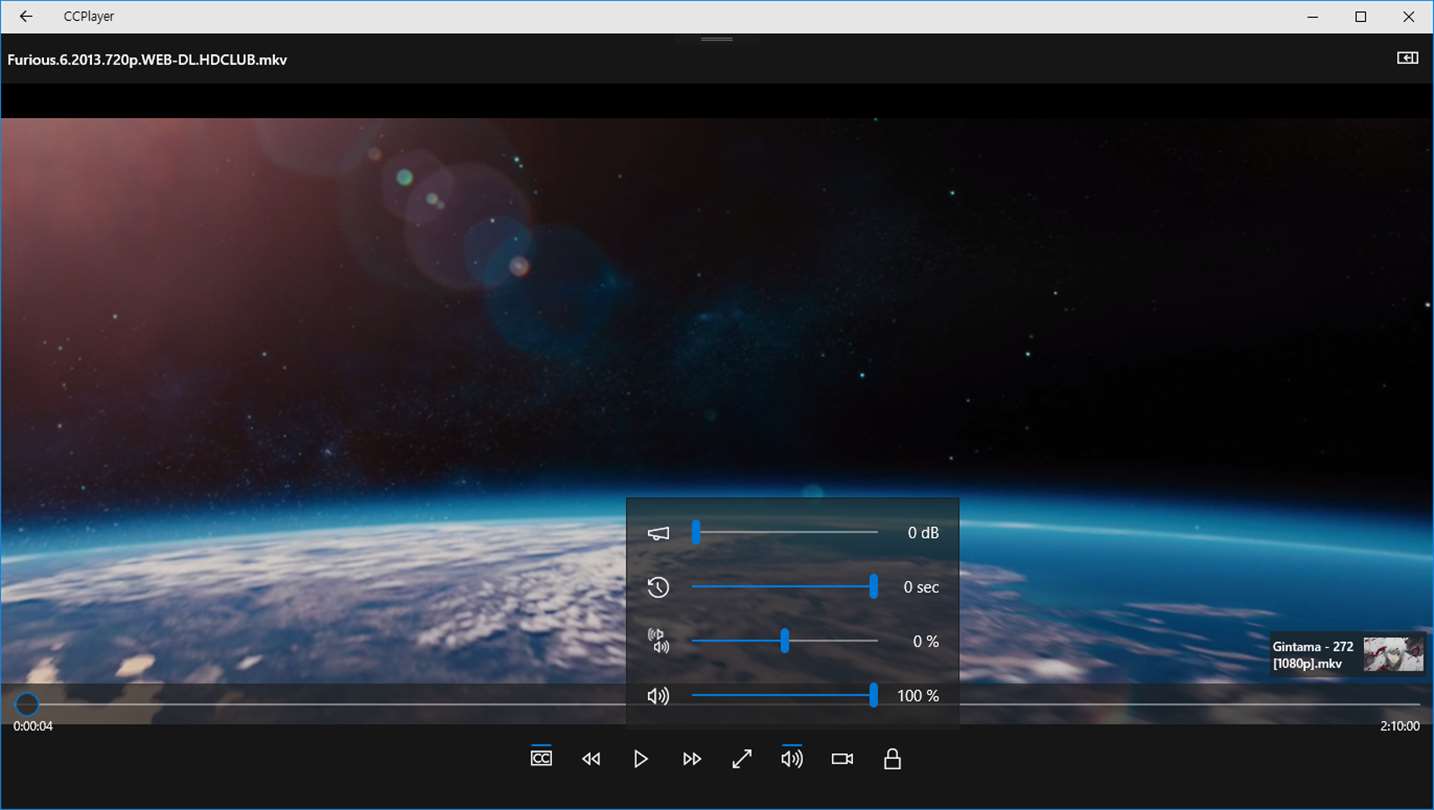Lock the player controls with the padlock
The image size is (1434, 810).
(893, 759)
